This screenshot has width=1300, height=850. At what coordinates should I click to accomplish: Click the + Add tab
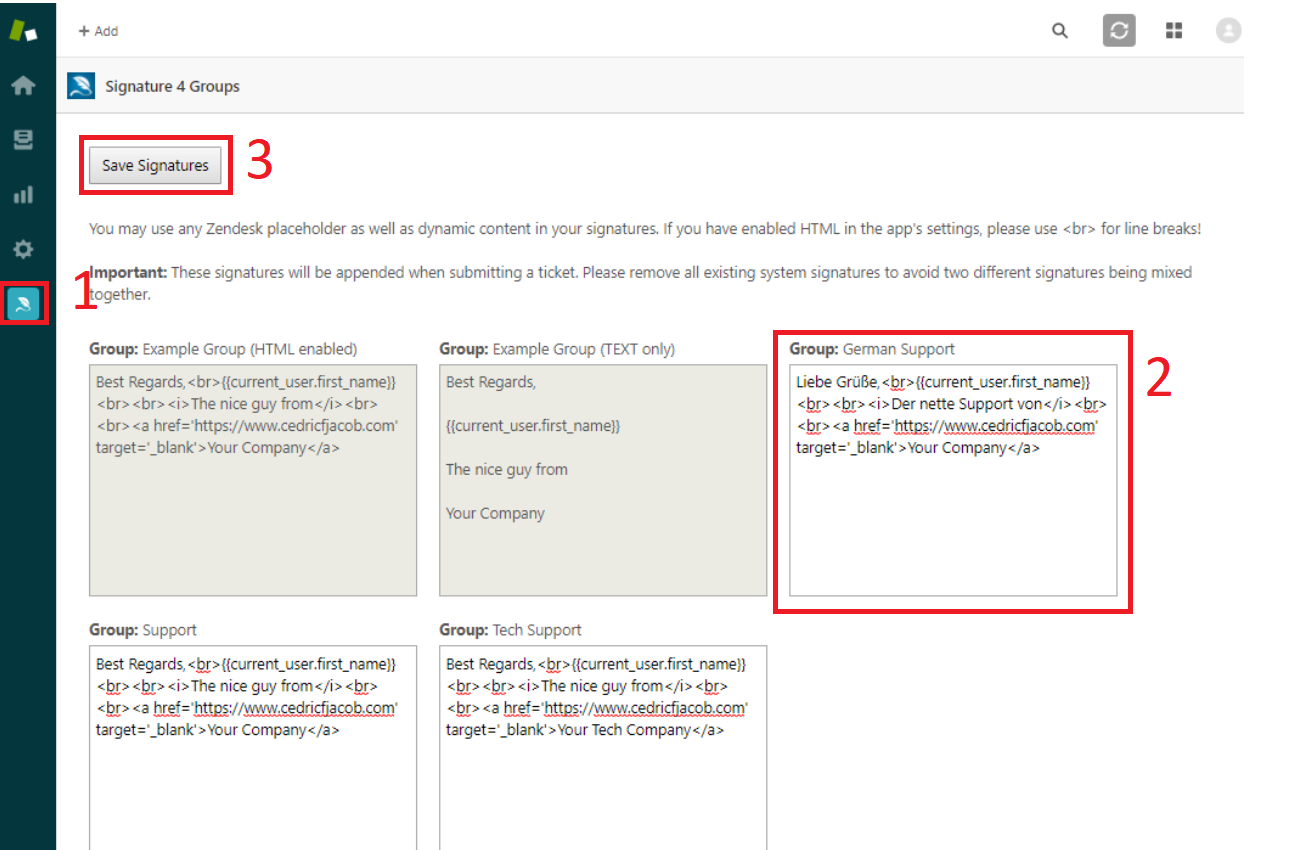pyautogui.click(x=98, y=31)
